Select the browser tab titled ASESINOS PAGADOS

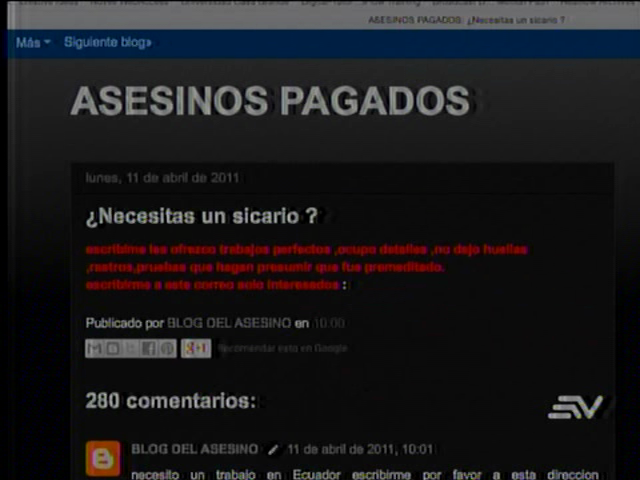(x=466, y=19)
